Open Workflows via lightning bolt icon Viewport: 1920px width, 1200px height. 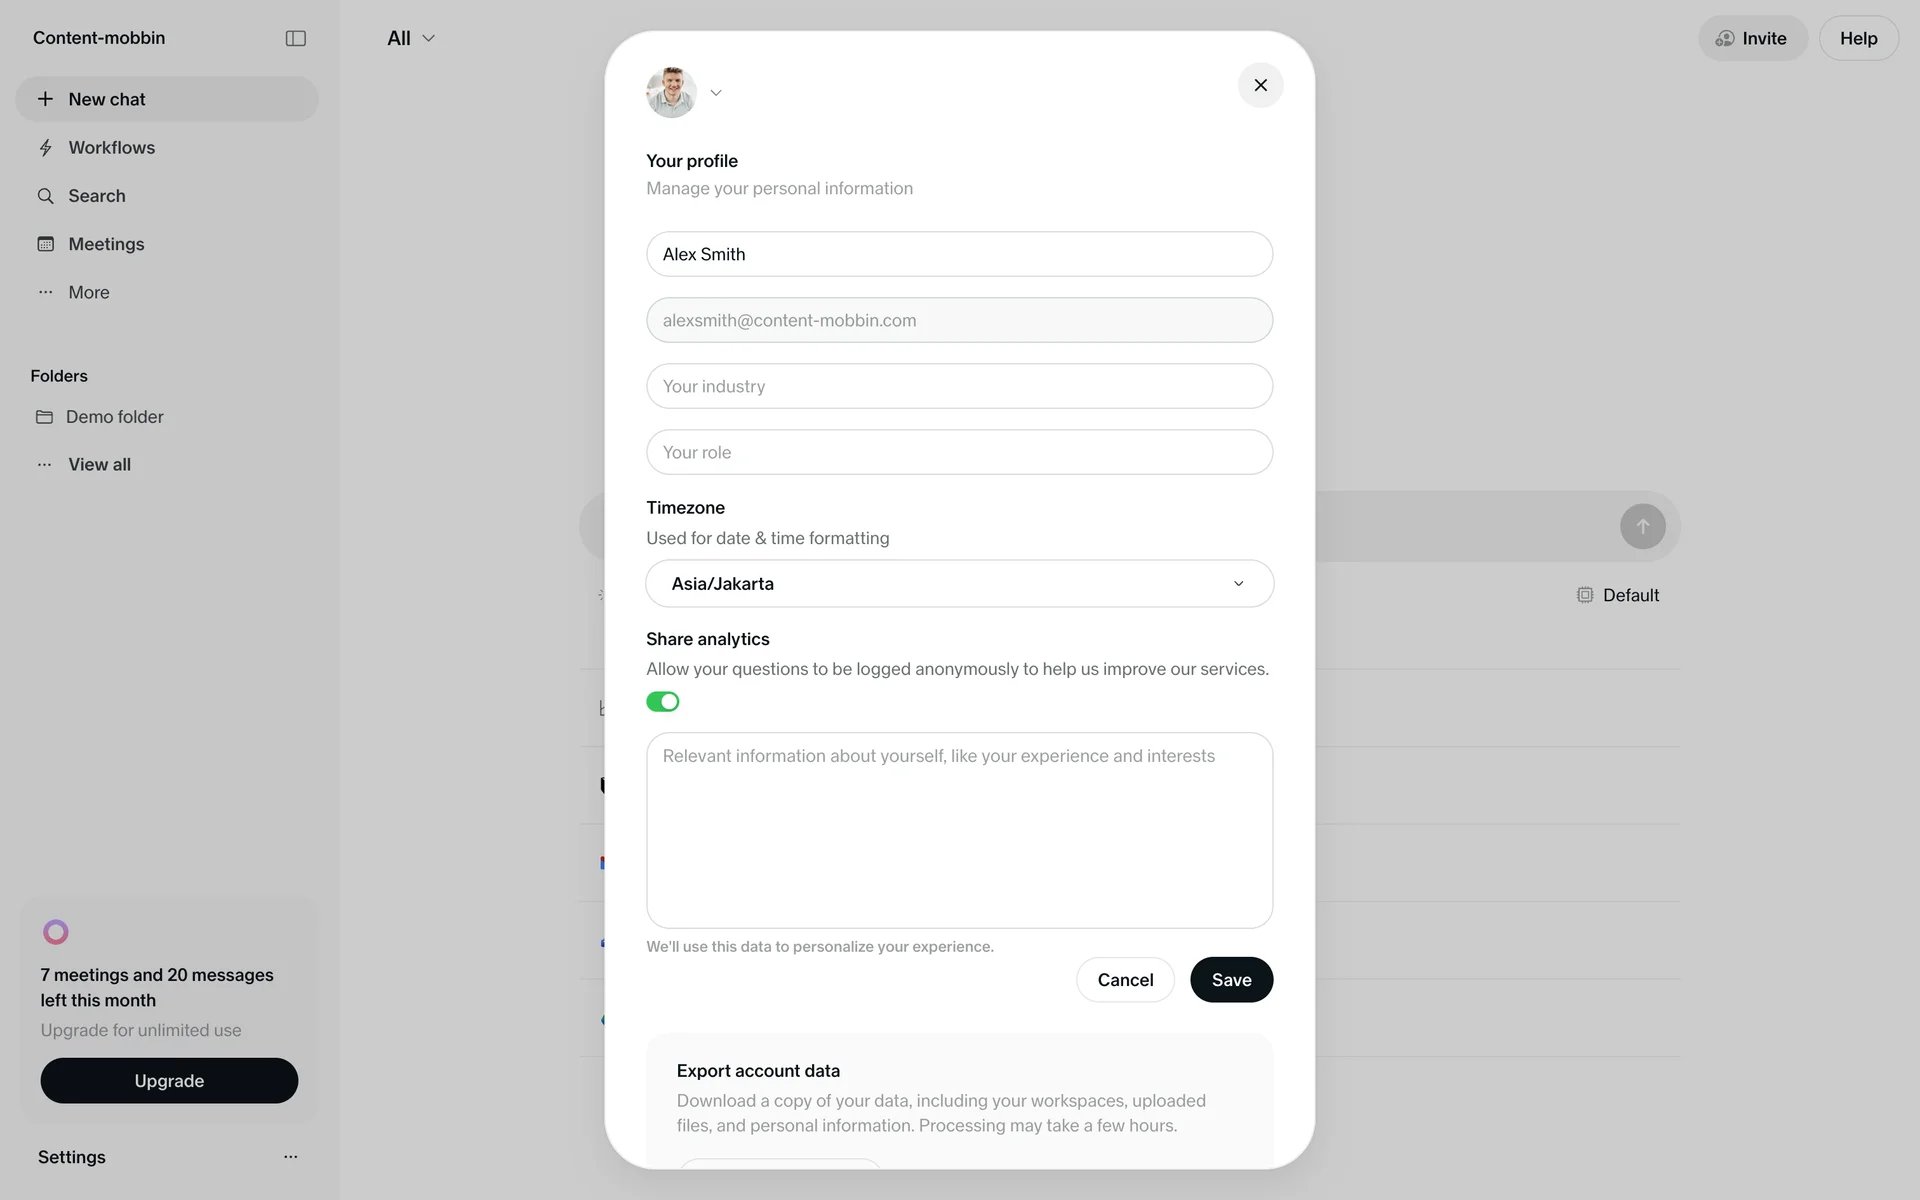[45, 148]
